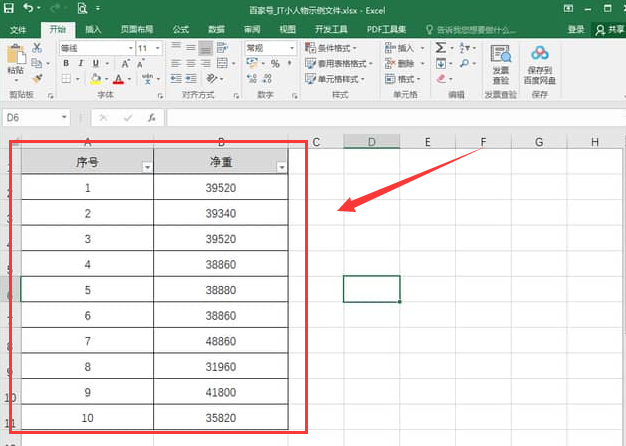Toggle italic formatting

tap(80, 63)
